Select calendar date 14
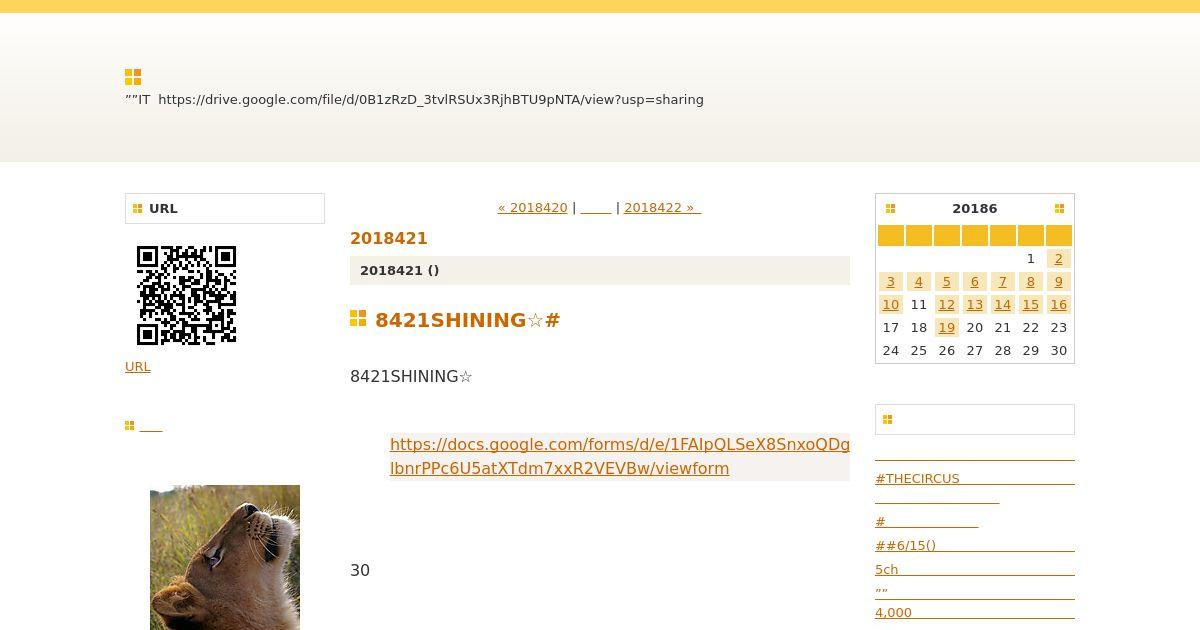This screenshot has height=630, width=1200. click(1003, 305)
